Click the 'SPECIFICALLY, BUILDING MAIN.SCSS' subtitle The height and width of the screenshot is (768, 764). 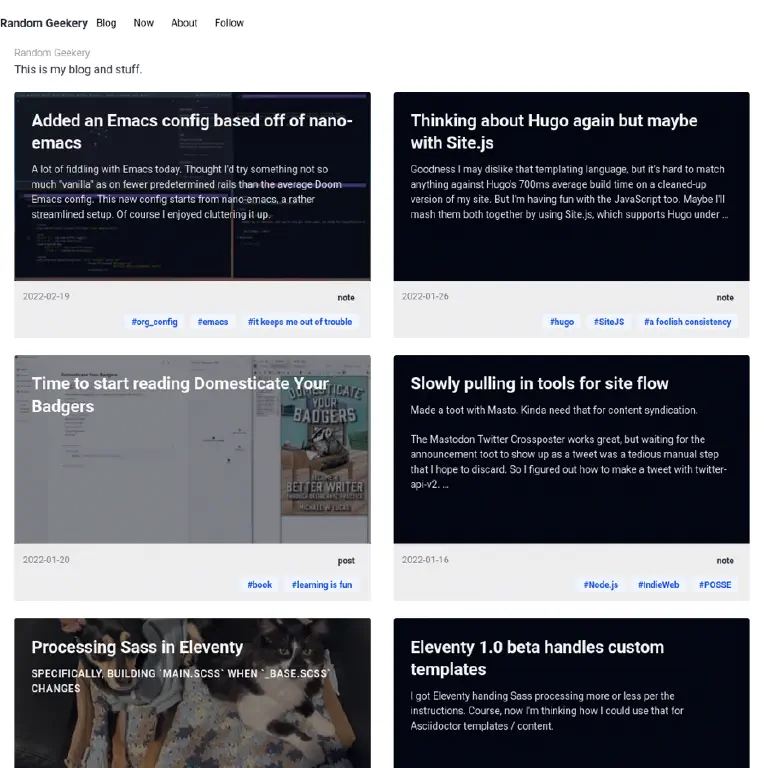coord(181,681)
